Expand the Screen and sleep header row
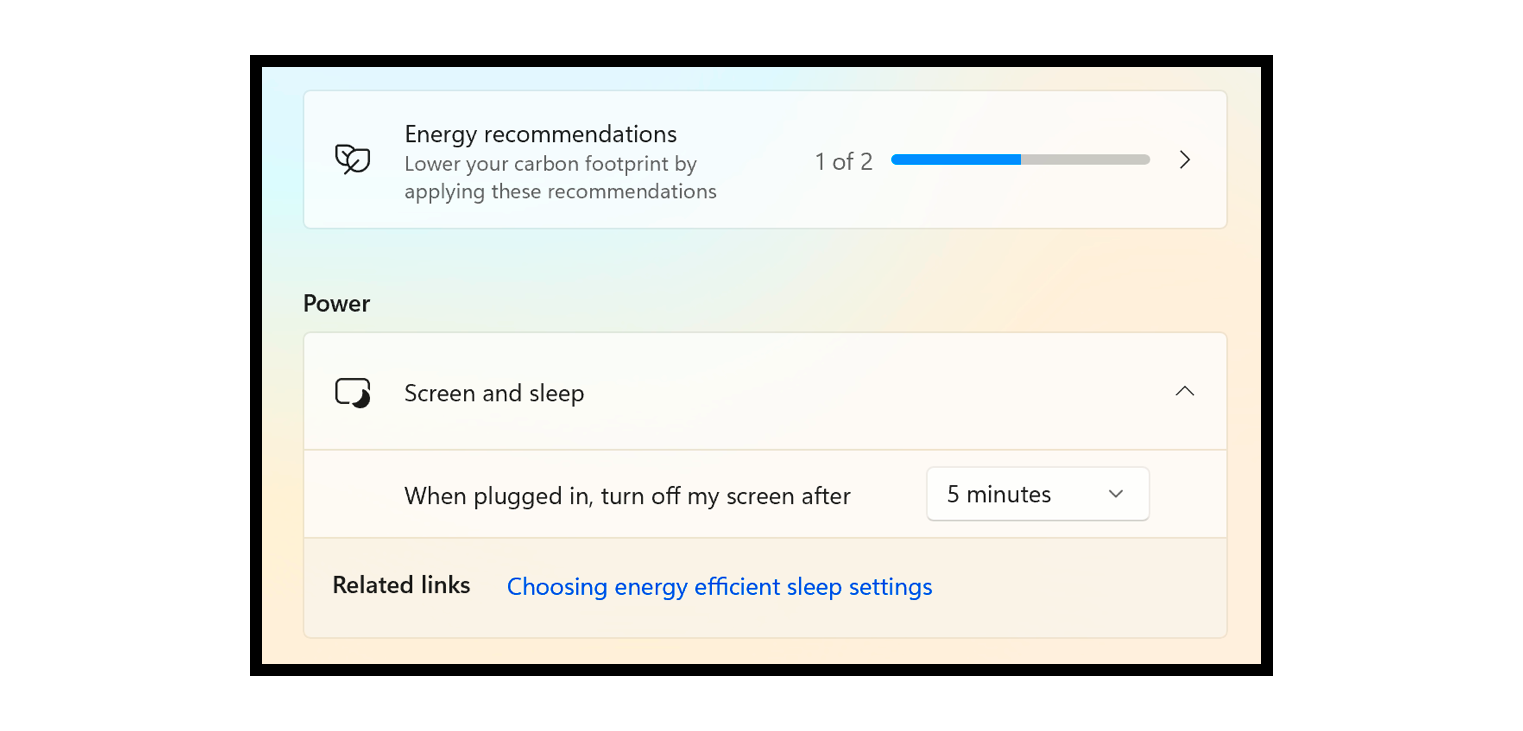The width and height of the screenshot is (1523, 731). click(765, 391)
